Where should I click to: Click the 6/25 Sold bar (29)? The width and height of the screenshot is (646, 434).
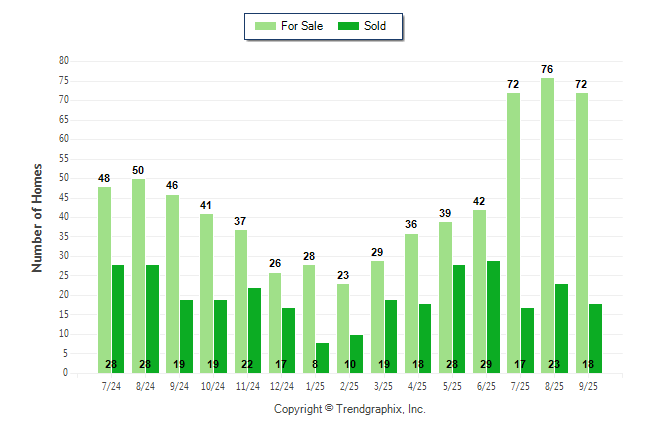[x=493, y=316]
